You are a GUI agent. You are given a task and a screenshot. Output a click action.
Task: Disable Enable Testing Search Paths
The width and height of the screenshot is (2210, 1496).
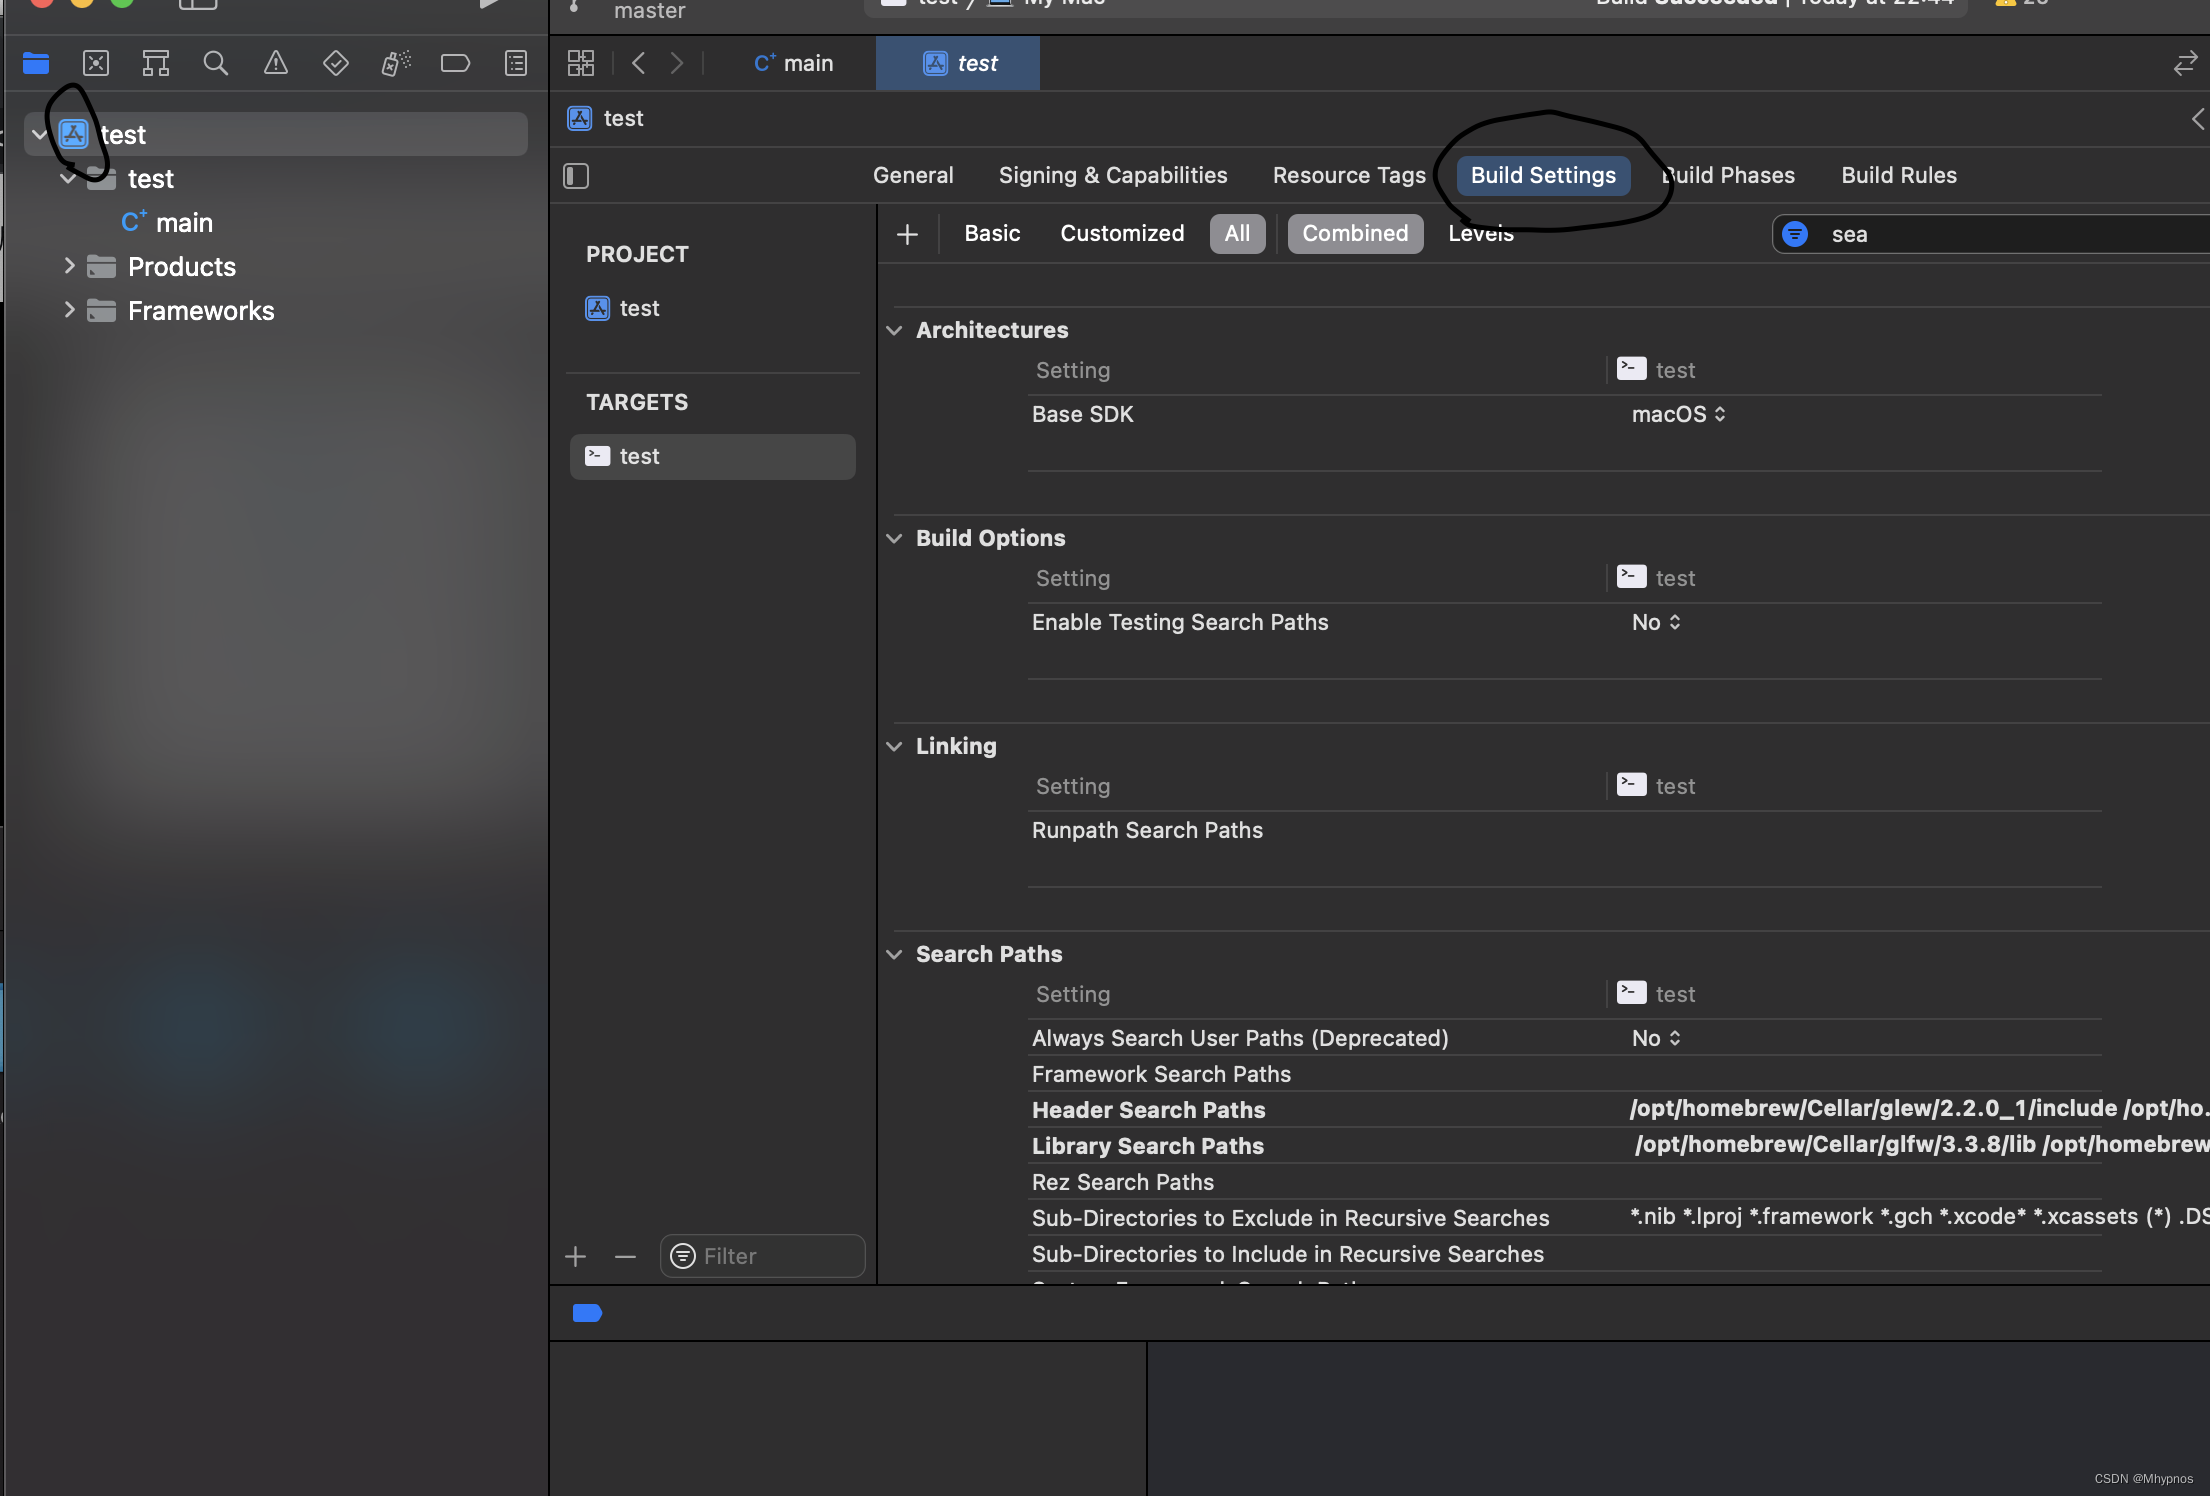point(1651,621)
